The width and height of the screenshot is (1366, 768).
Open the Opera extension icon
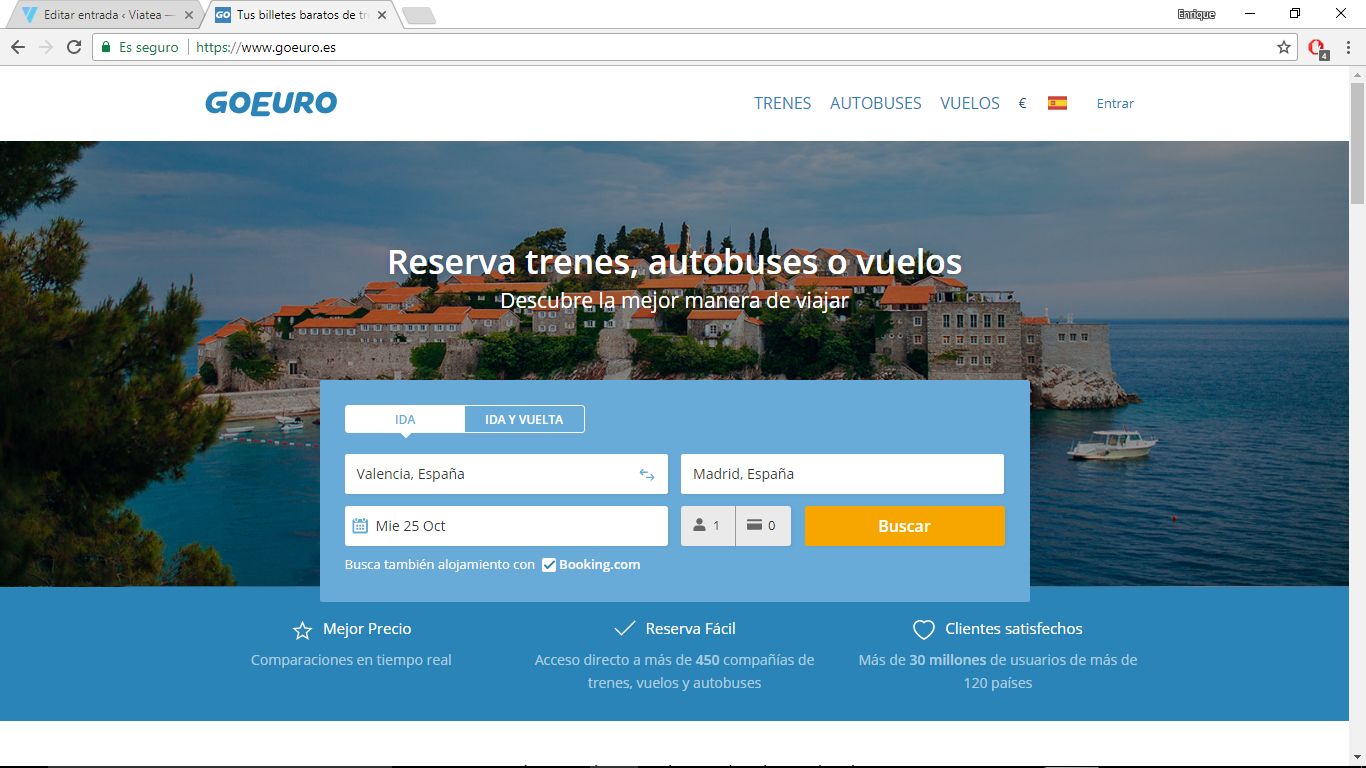[x=1317, y=47]
